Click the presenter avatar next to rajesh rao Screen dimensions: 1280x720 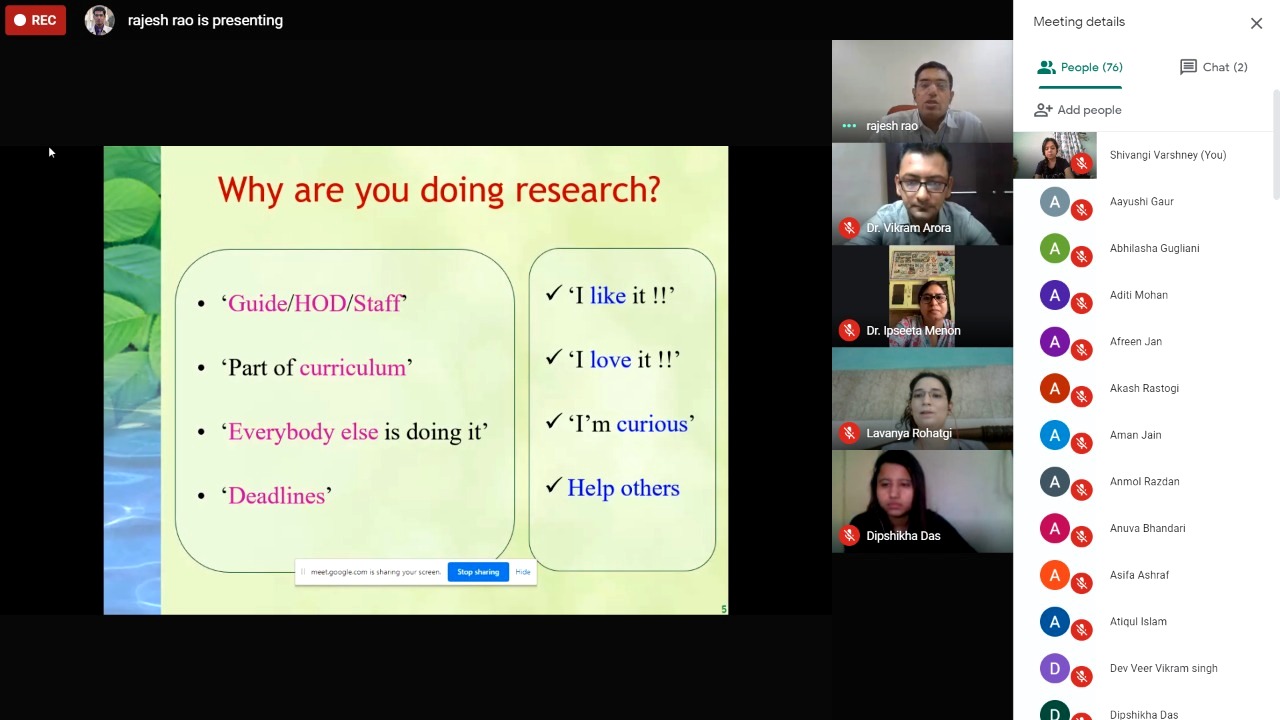99,20
